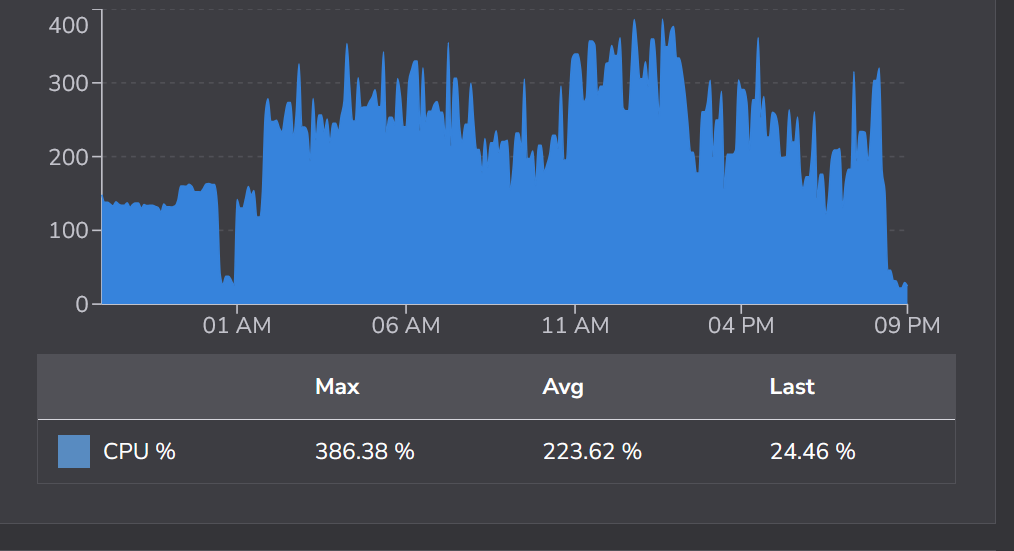
Task: Sort by the Max column header
Action: point(337,386)
